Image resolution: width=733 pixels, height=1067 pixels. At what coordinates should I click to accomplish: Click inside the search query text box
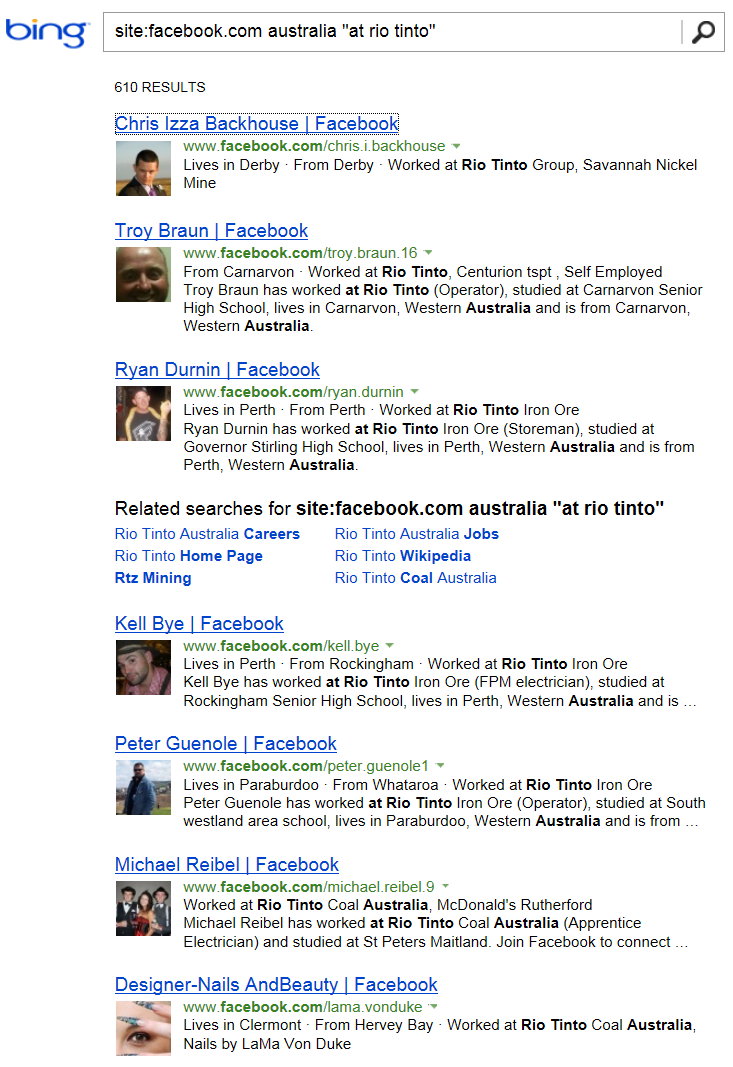(392, 31)
